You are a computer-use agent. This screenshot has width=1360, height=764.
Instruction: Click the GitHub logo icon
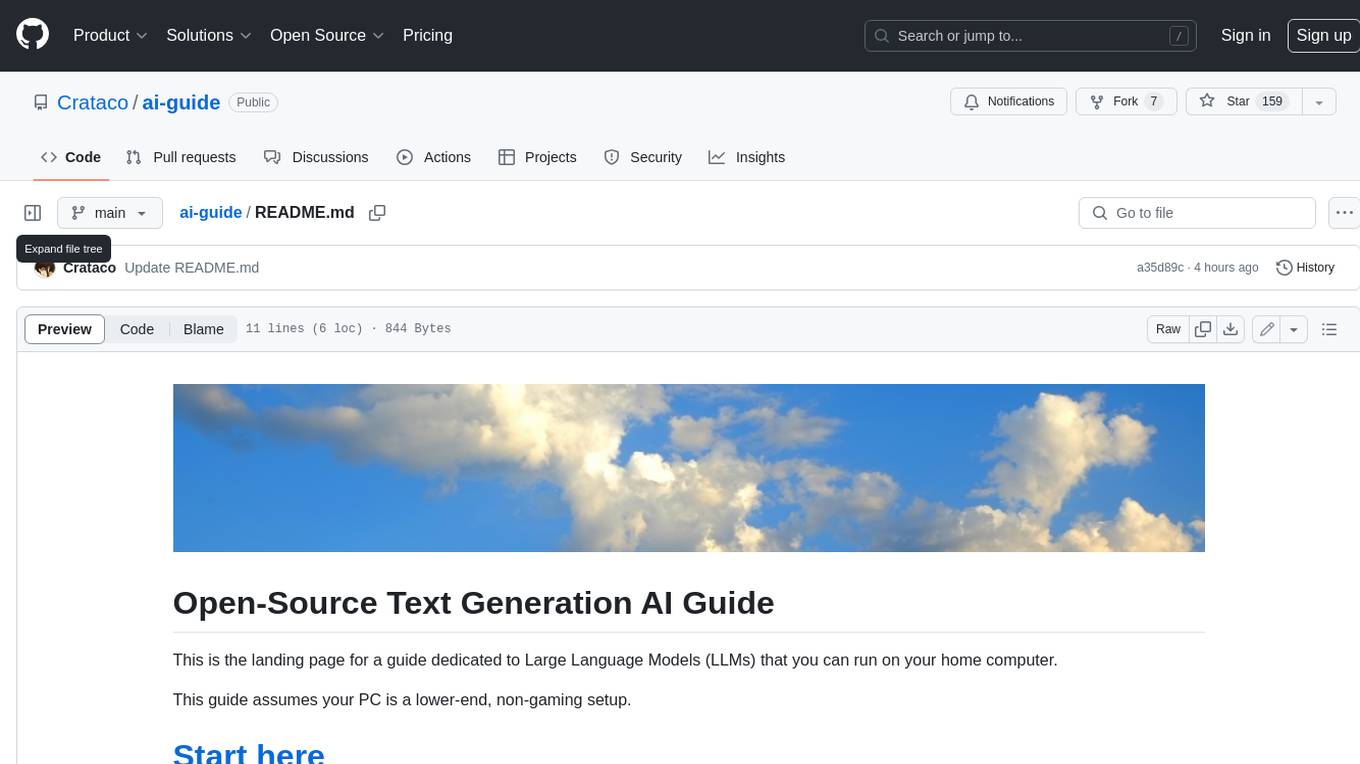32,35
